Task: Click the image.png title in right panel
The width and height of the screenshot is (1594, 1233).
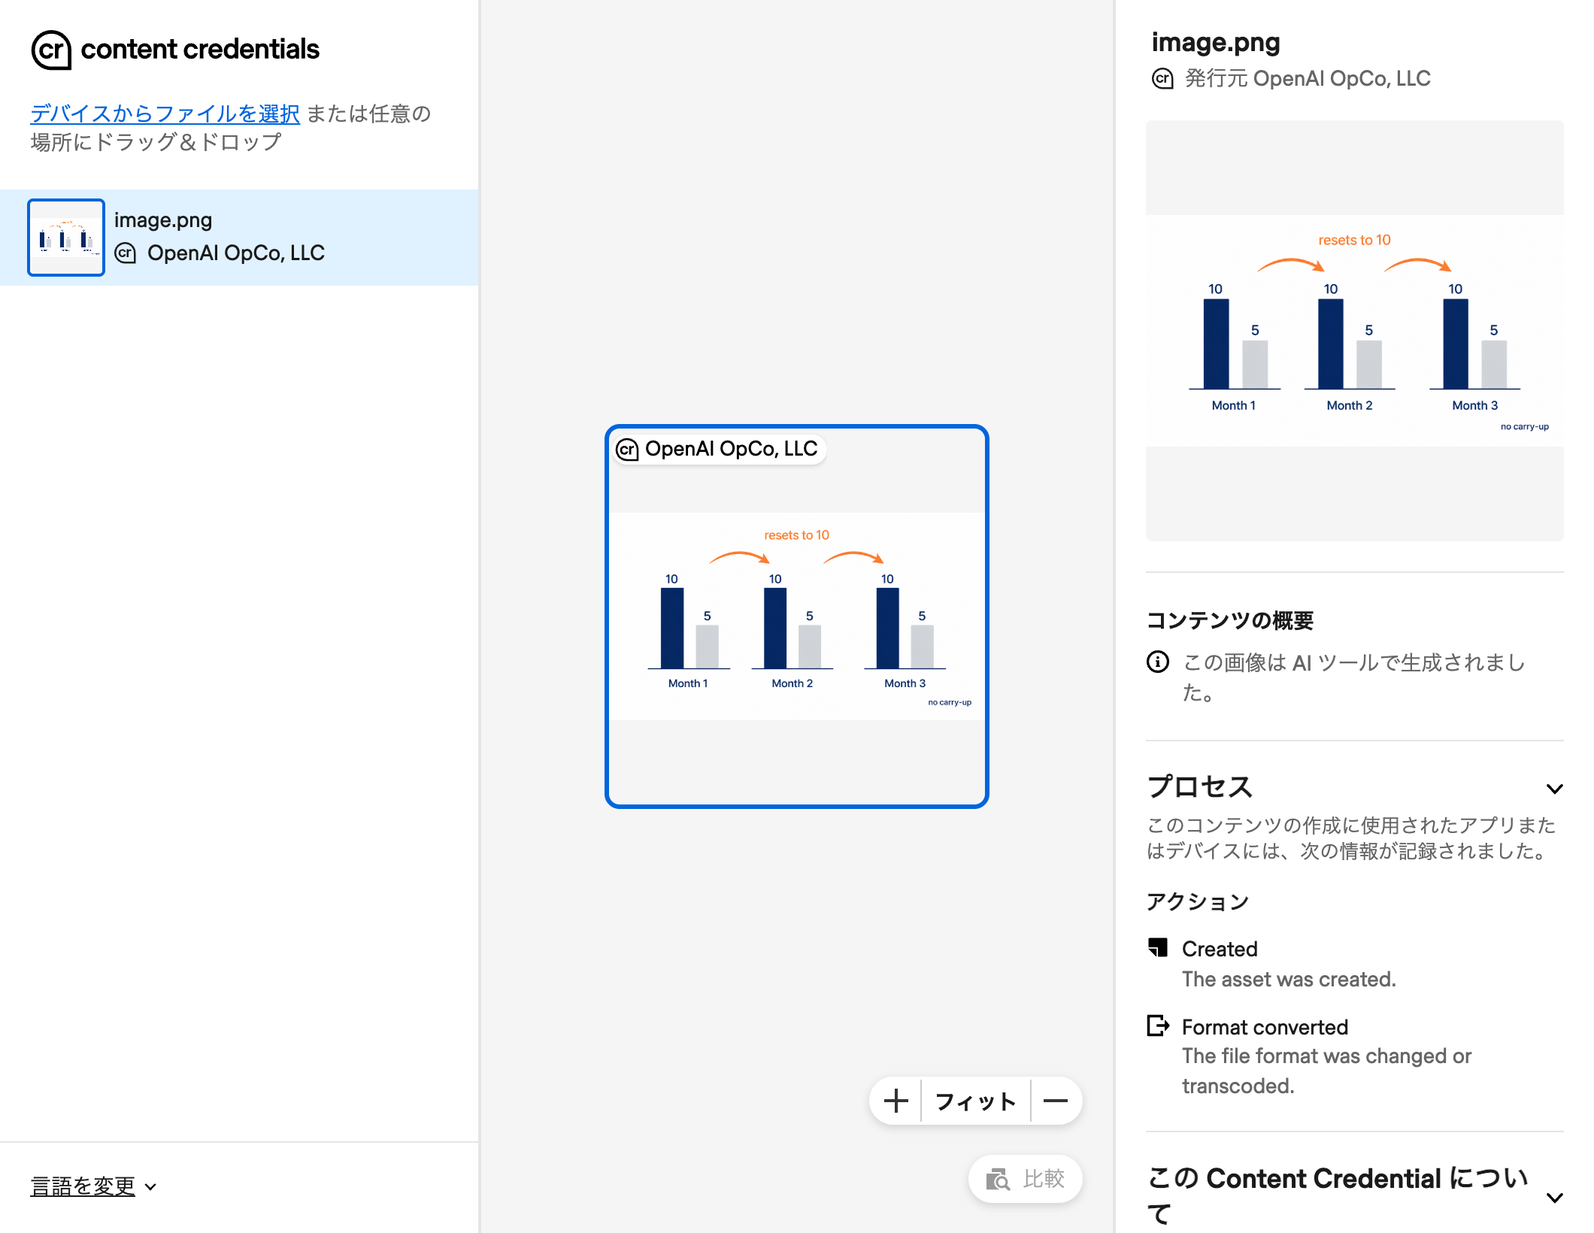Action: 1215,42
